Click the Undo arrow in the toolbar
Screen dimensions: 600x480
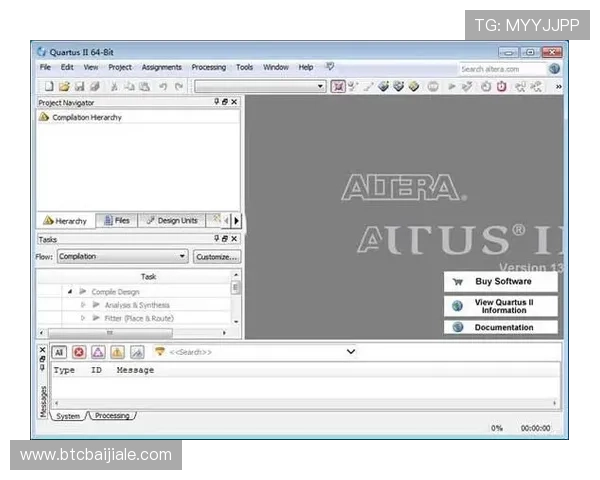[x=162, y=87]
